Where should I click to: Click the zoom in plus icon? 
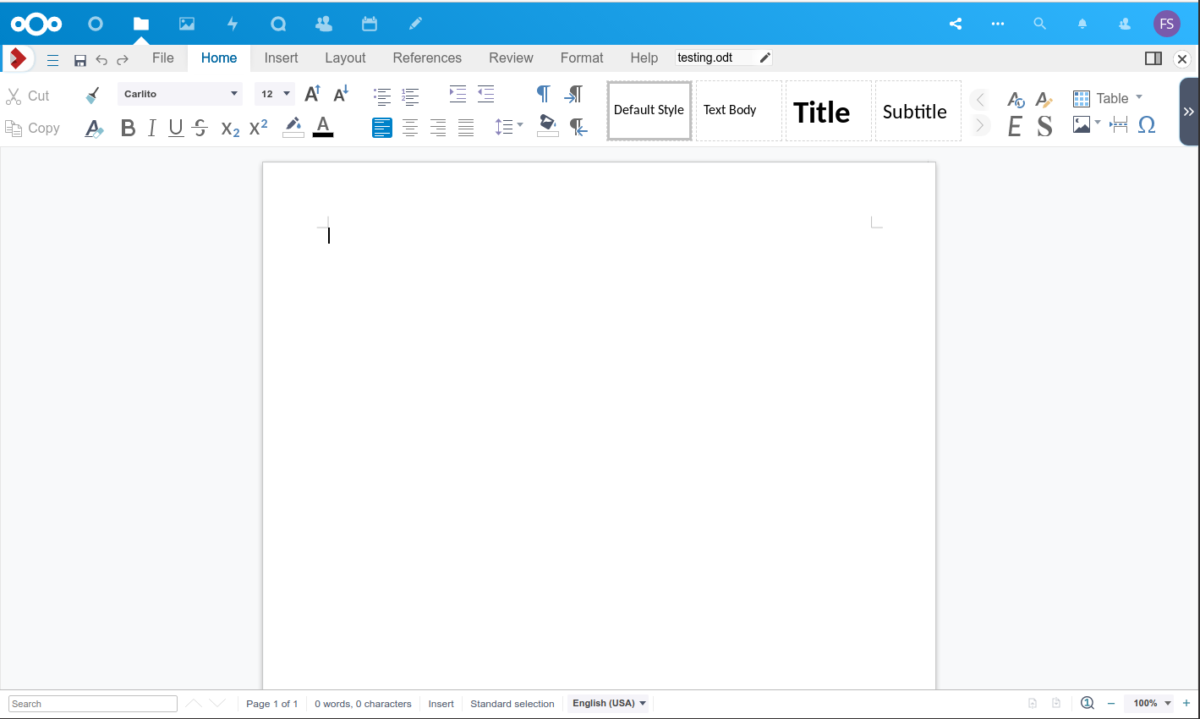click(x=1186, y=703)
